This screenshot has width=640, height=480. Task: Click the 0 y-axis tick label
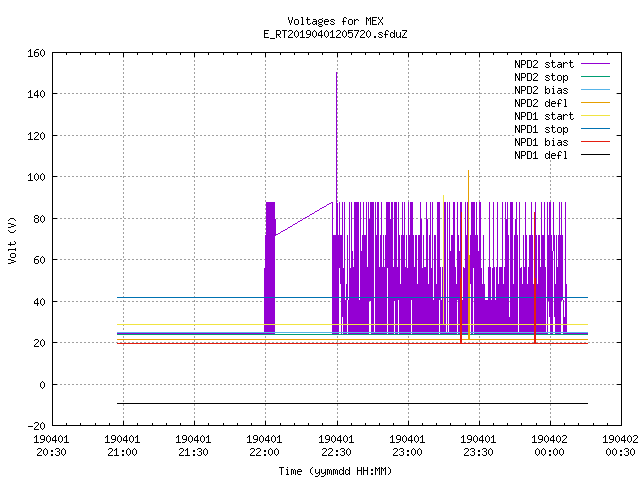pos(42,384)
